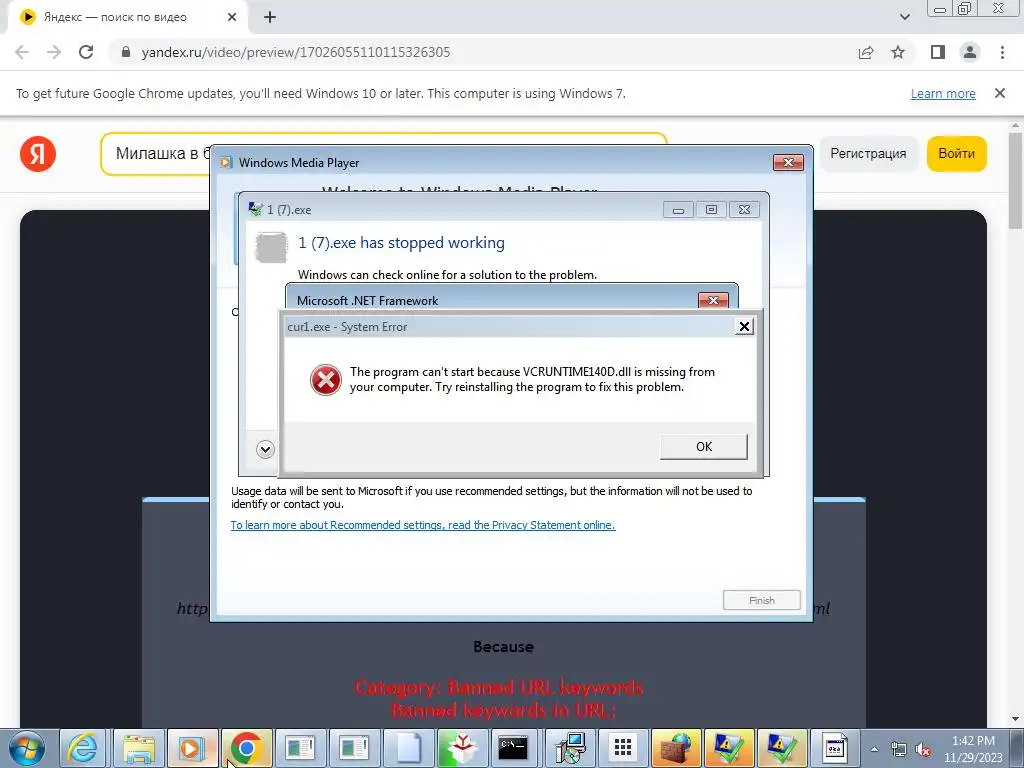Click the muted volume tray icon
Viewport: 1024px width, 768px height.
(923, 750)
